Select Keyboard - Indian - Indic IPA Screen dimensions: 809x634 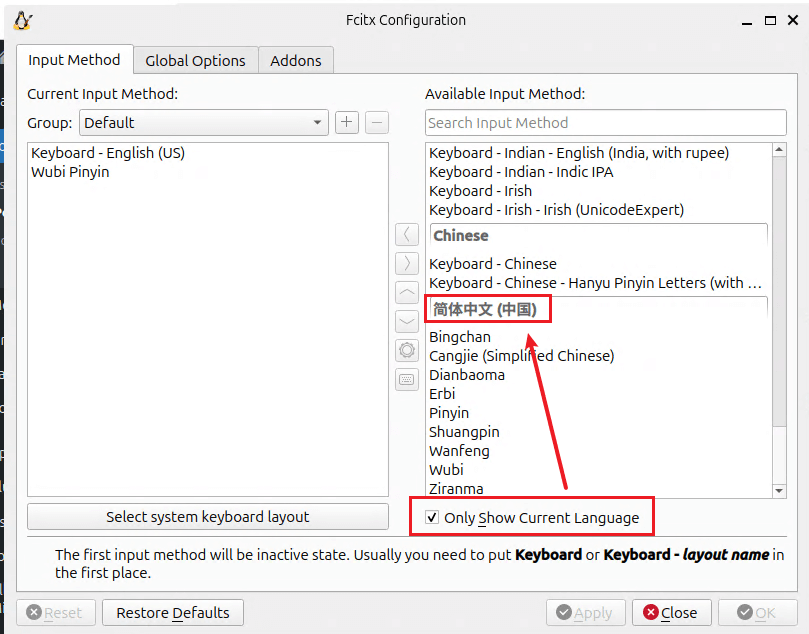tap(600, 172)
